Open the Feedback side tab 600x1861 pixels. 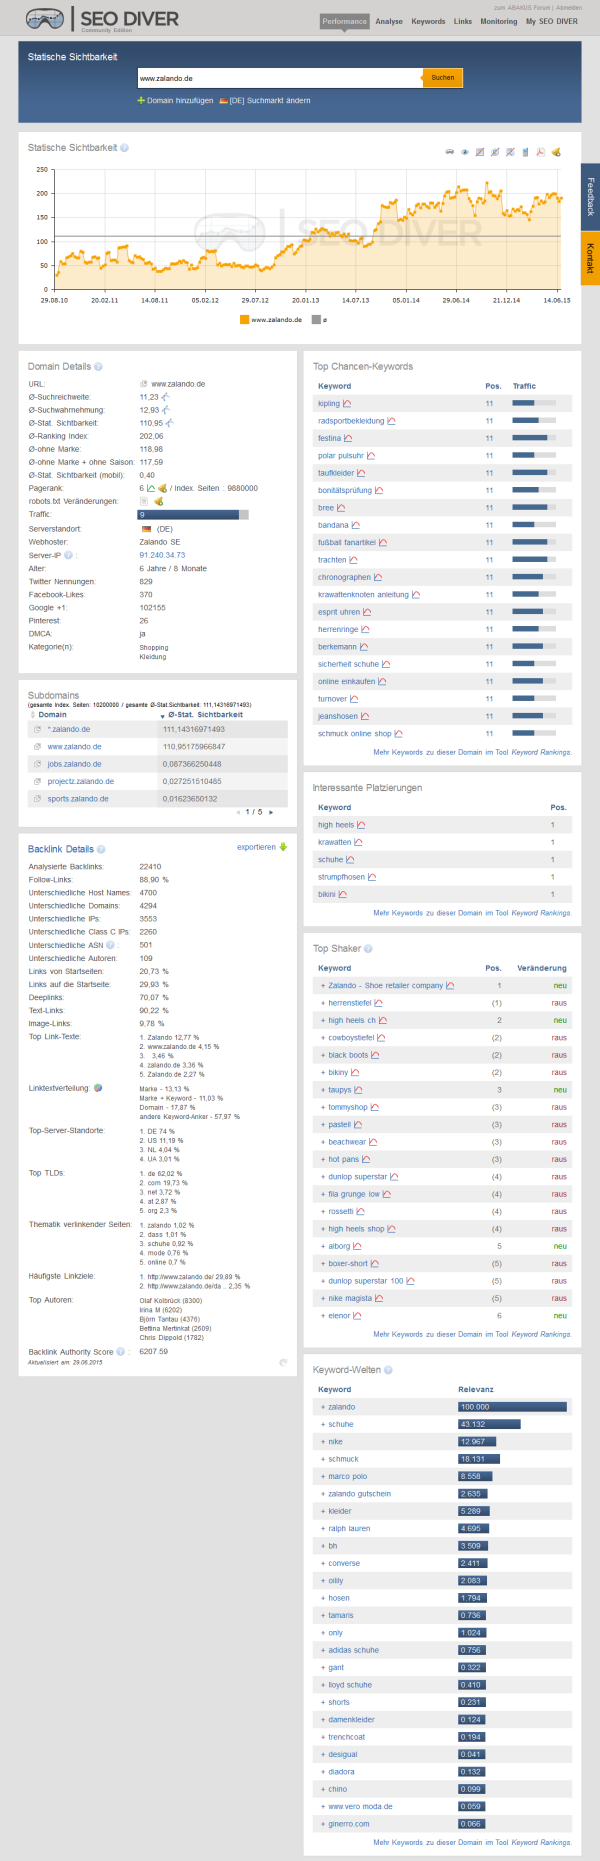pos(591,197)
